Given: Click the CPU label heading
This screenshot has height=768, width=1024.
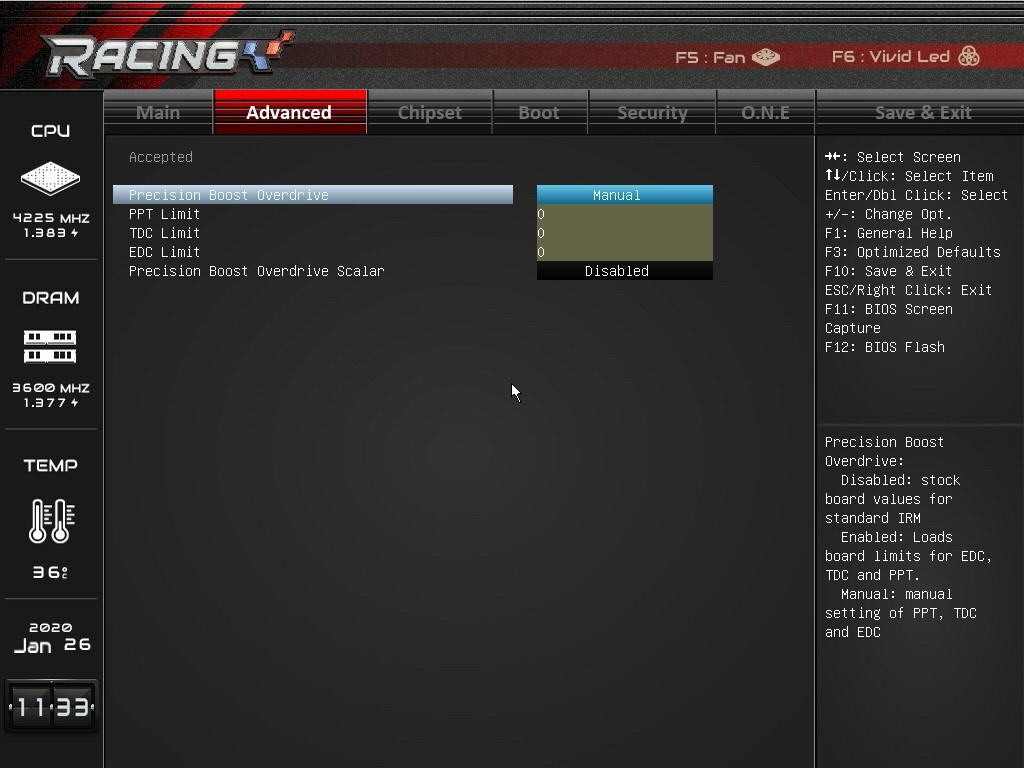Looking at the screenshot, I should [x=50, y=131].
